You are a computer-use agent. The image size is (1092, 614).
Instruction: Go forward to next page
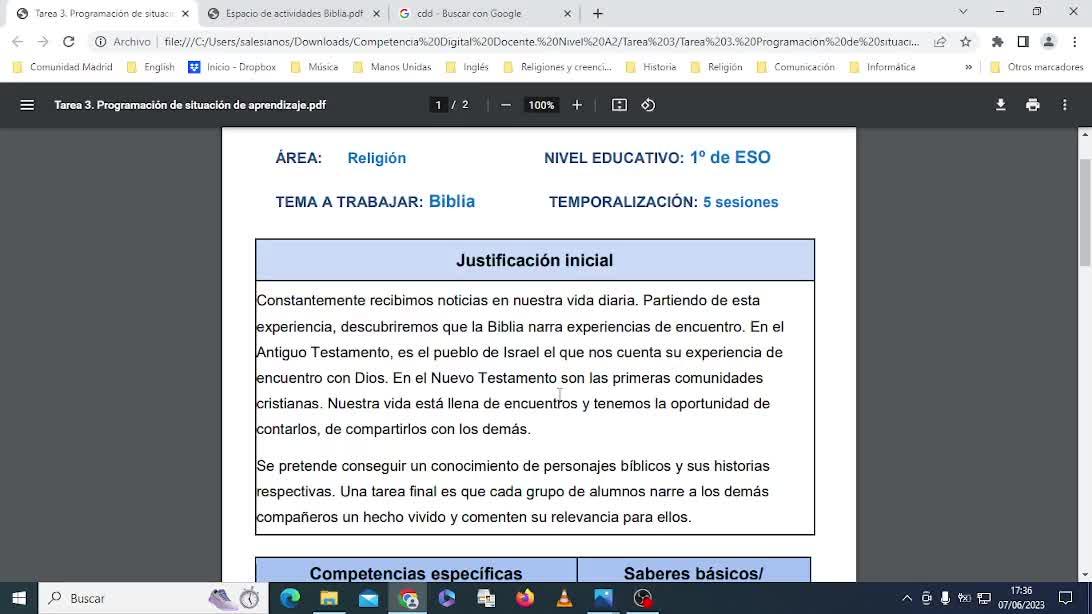(x=42, y=42)
